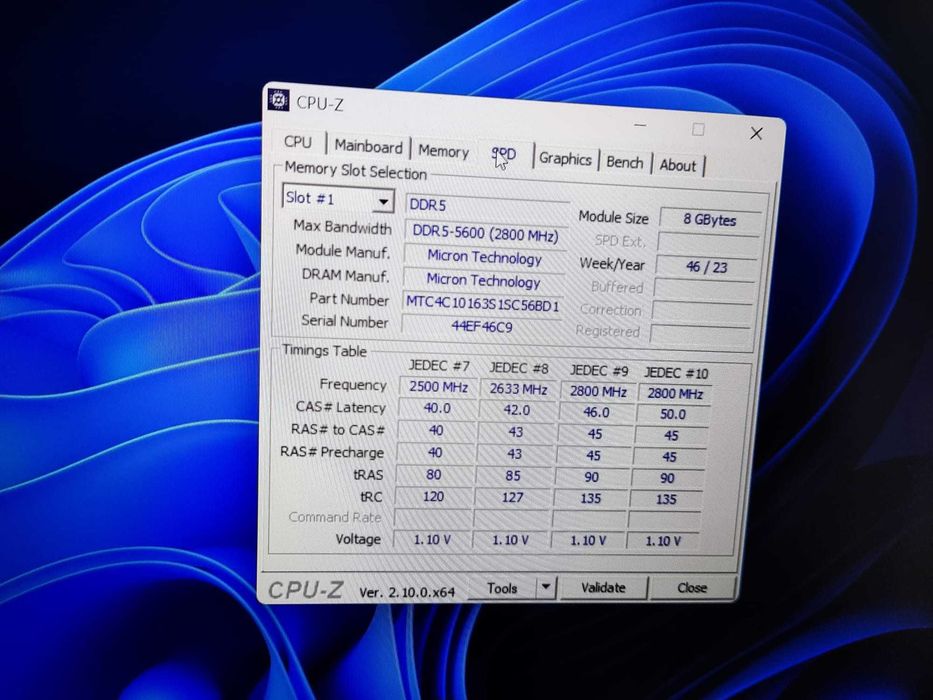The image size is (933, 700).
Task: Click the empty Correction field
Action: (x=703, y=312)
